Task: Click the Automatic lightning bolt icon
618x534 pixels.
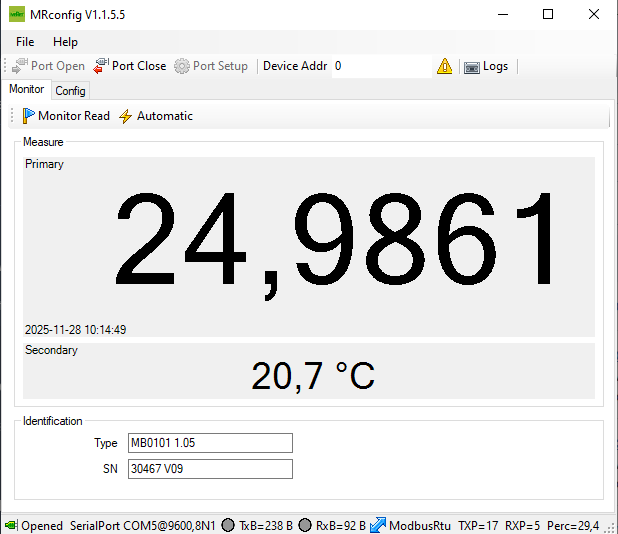Action: click(x=126, y=116)
